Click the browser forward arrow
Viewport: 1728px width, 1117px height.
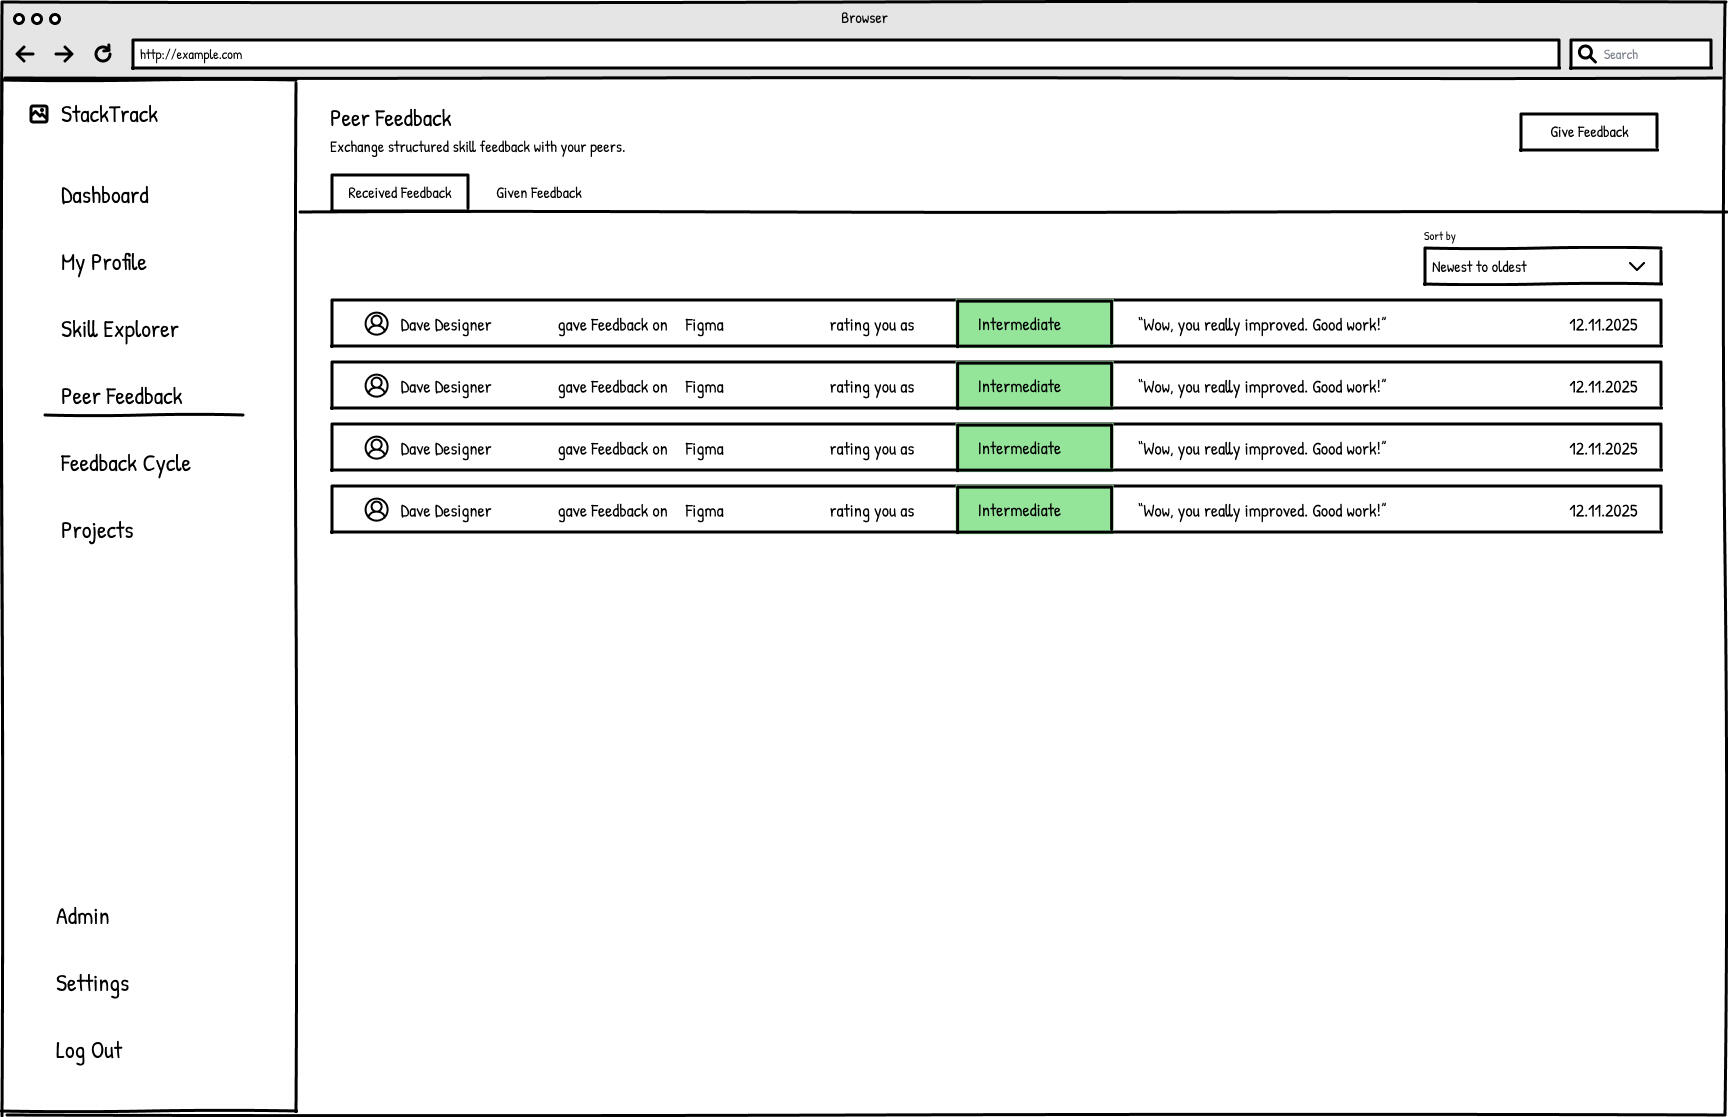tap(64, 54)
